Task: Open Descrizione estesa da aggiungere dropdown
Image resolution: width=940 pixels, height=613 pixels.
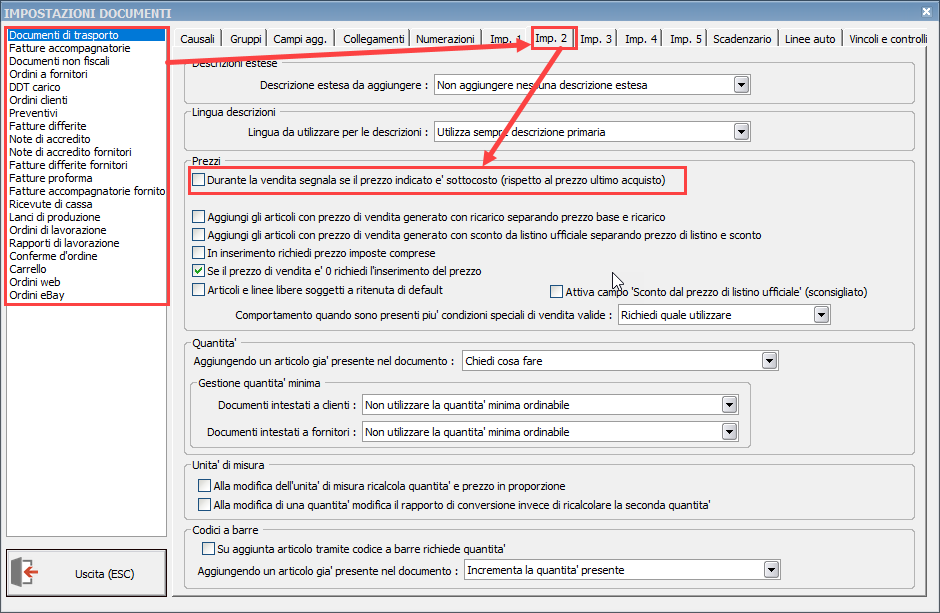Action: (x=742, y=85)
